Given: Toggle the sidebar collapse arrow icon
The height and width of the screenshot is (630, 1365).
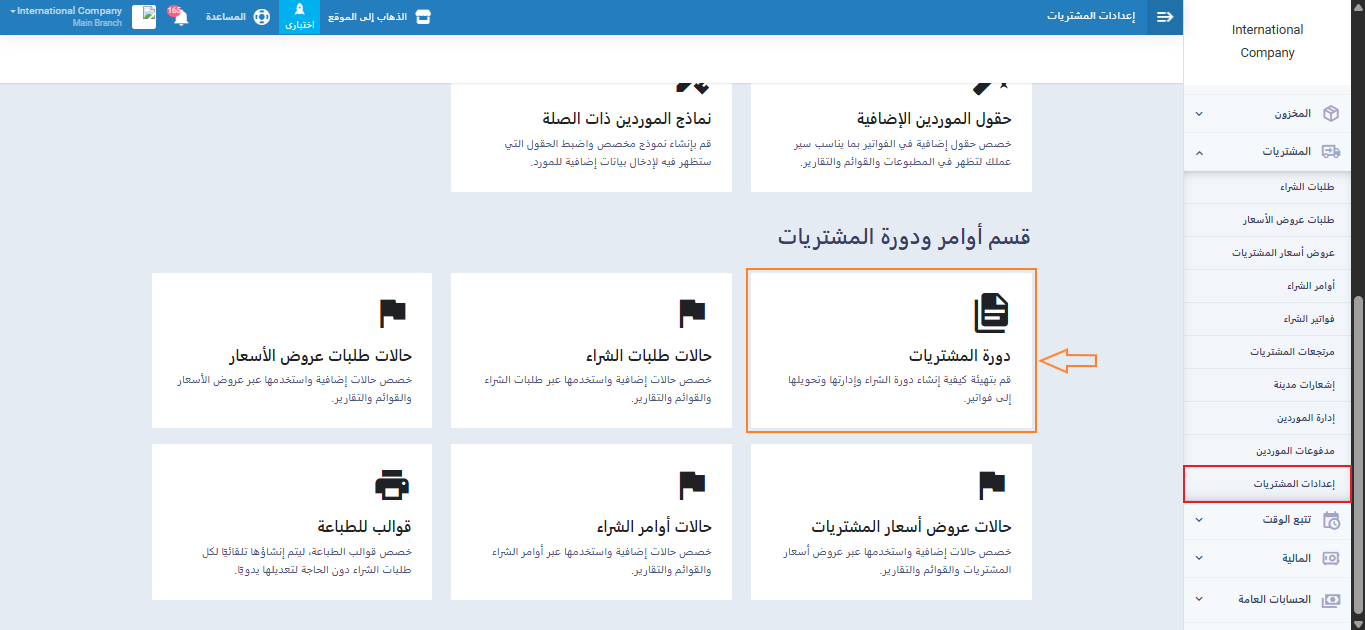Looking at the screenshot, I should 1165,17.
